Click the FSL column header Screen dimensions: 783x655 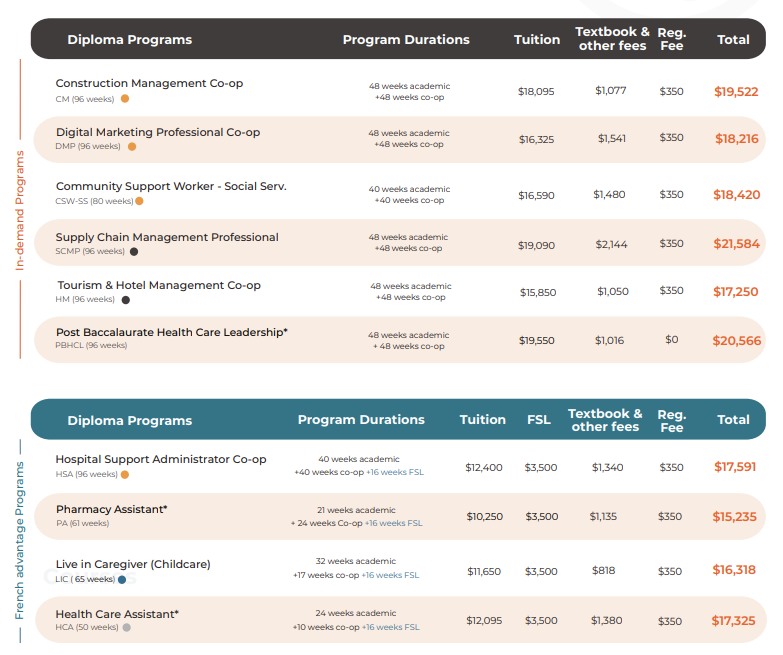tap(539, 420)
